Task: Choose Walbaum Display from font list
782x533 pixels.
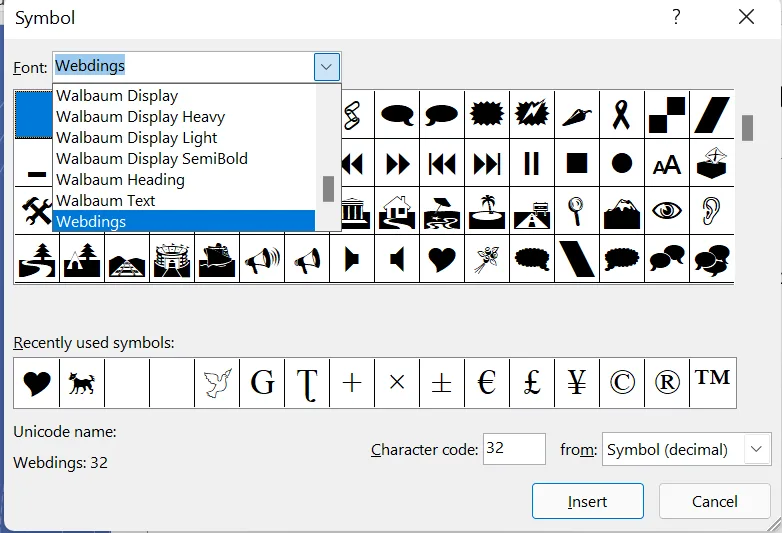Action: point(184,95)
